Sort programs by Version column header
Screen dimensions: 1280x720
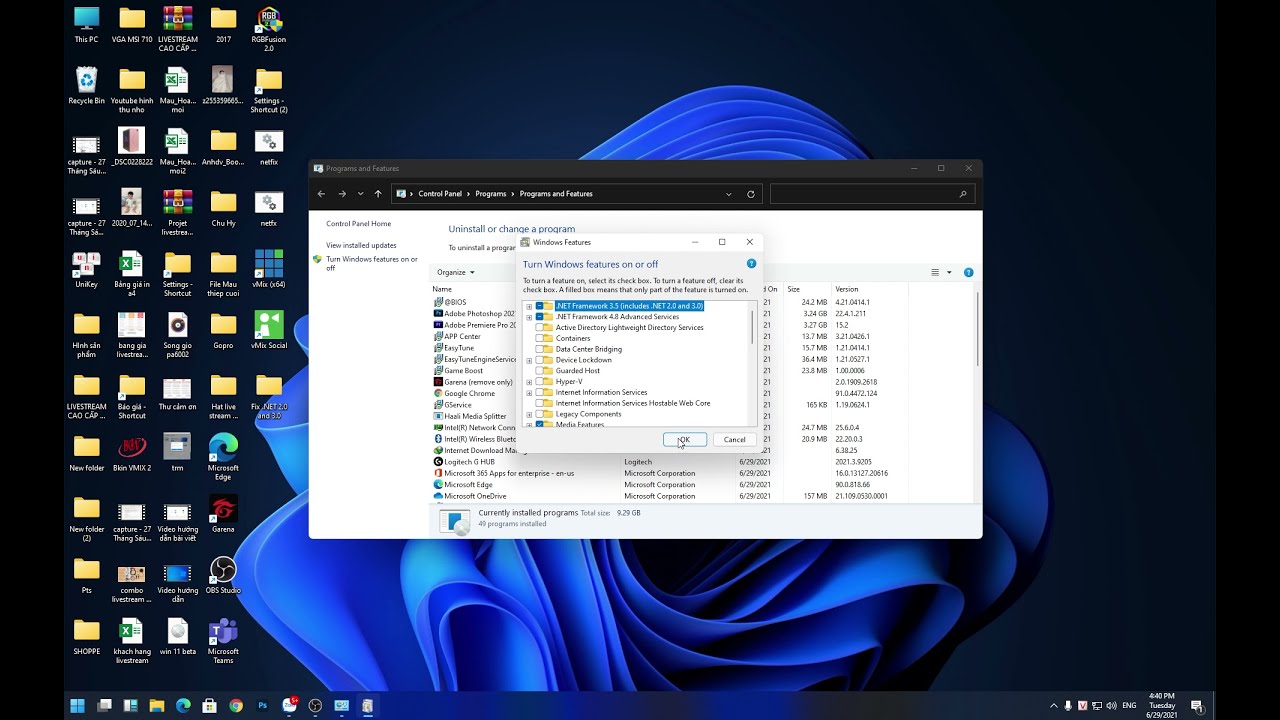pyautogui.click(x=847, y=289)
